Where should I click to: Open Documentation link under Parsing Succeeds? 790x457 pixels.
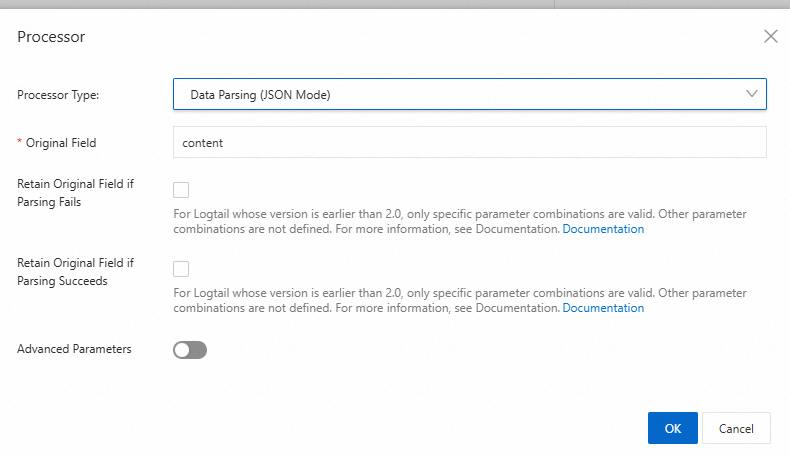coord(603,308)
